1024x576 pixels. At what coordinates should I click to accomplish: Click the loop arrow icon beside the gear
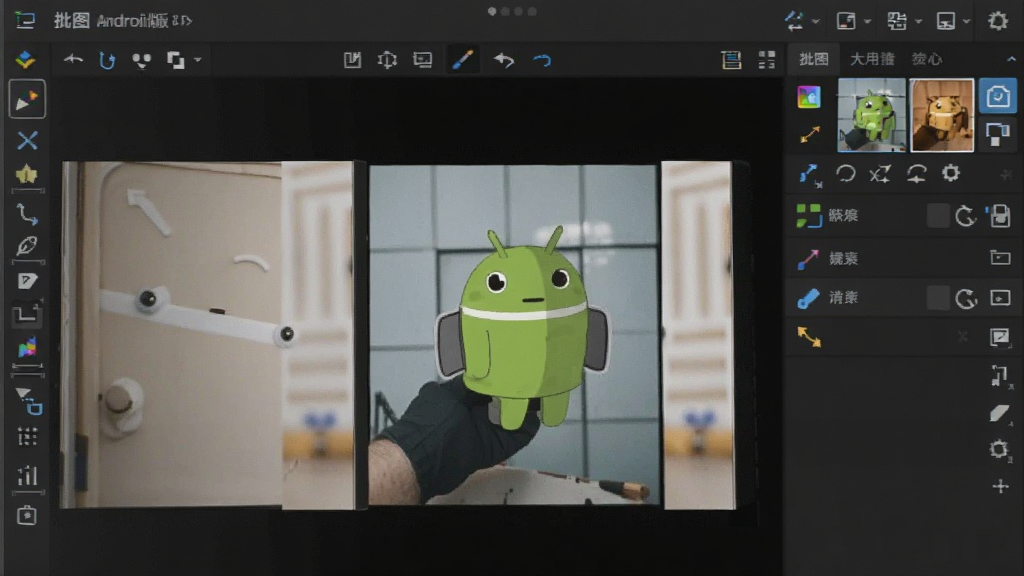916,174
